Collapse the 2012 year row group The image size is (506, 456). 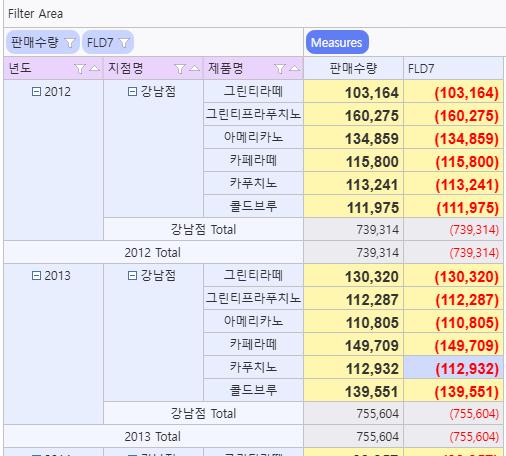tap(36, 91)
